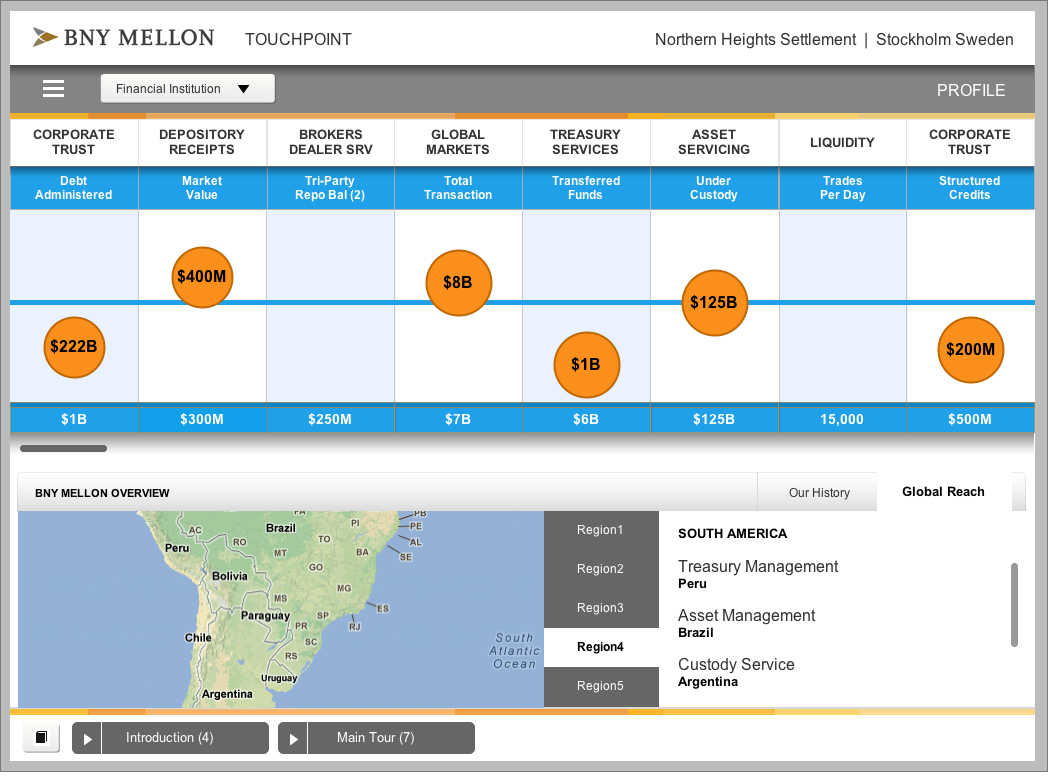Click the SOUTH AMERICA heading

[732, 534]
